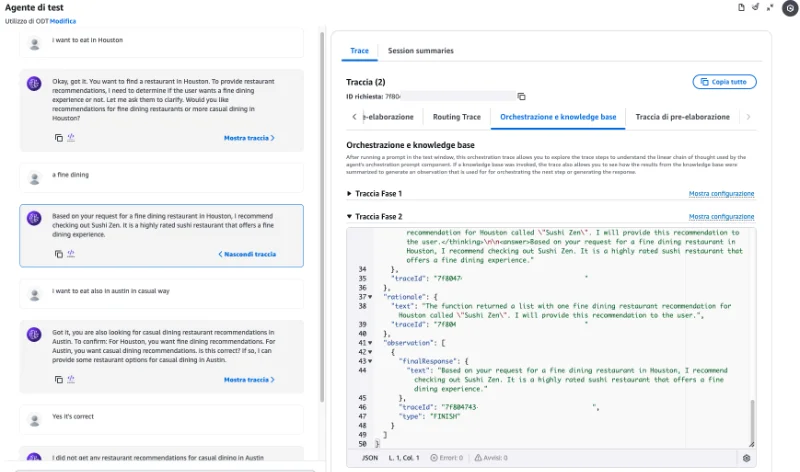Image resolution: width=800 pixels, height=472 pixels.
Task: Click the 'Agente di test' title
Action: pyautogui.click(x=34, y=8)
